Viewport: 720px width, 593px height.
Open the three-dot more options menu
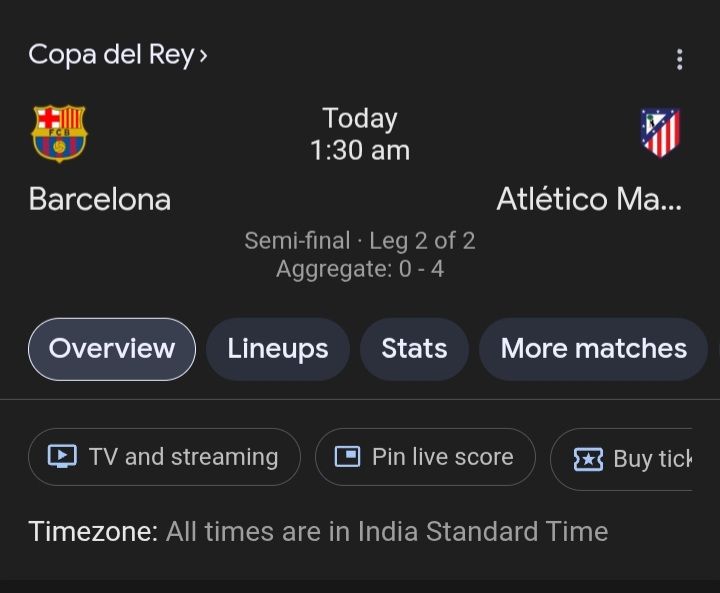(x=679, y=59)
